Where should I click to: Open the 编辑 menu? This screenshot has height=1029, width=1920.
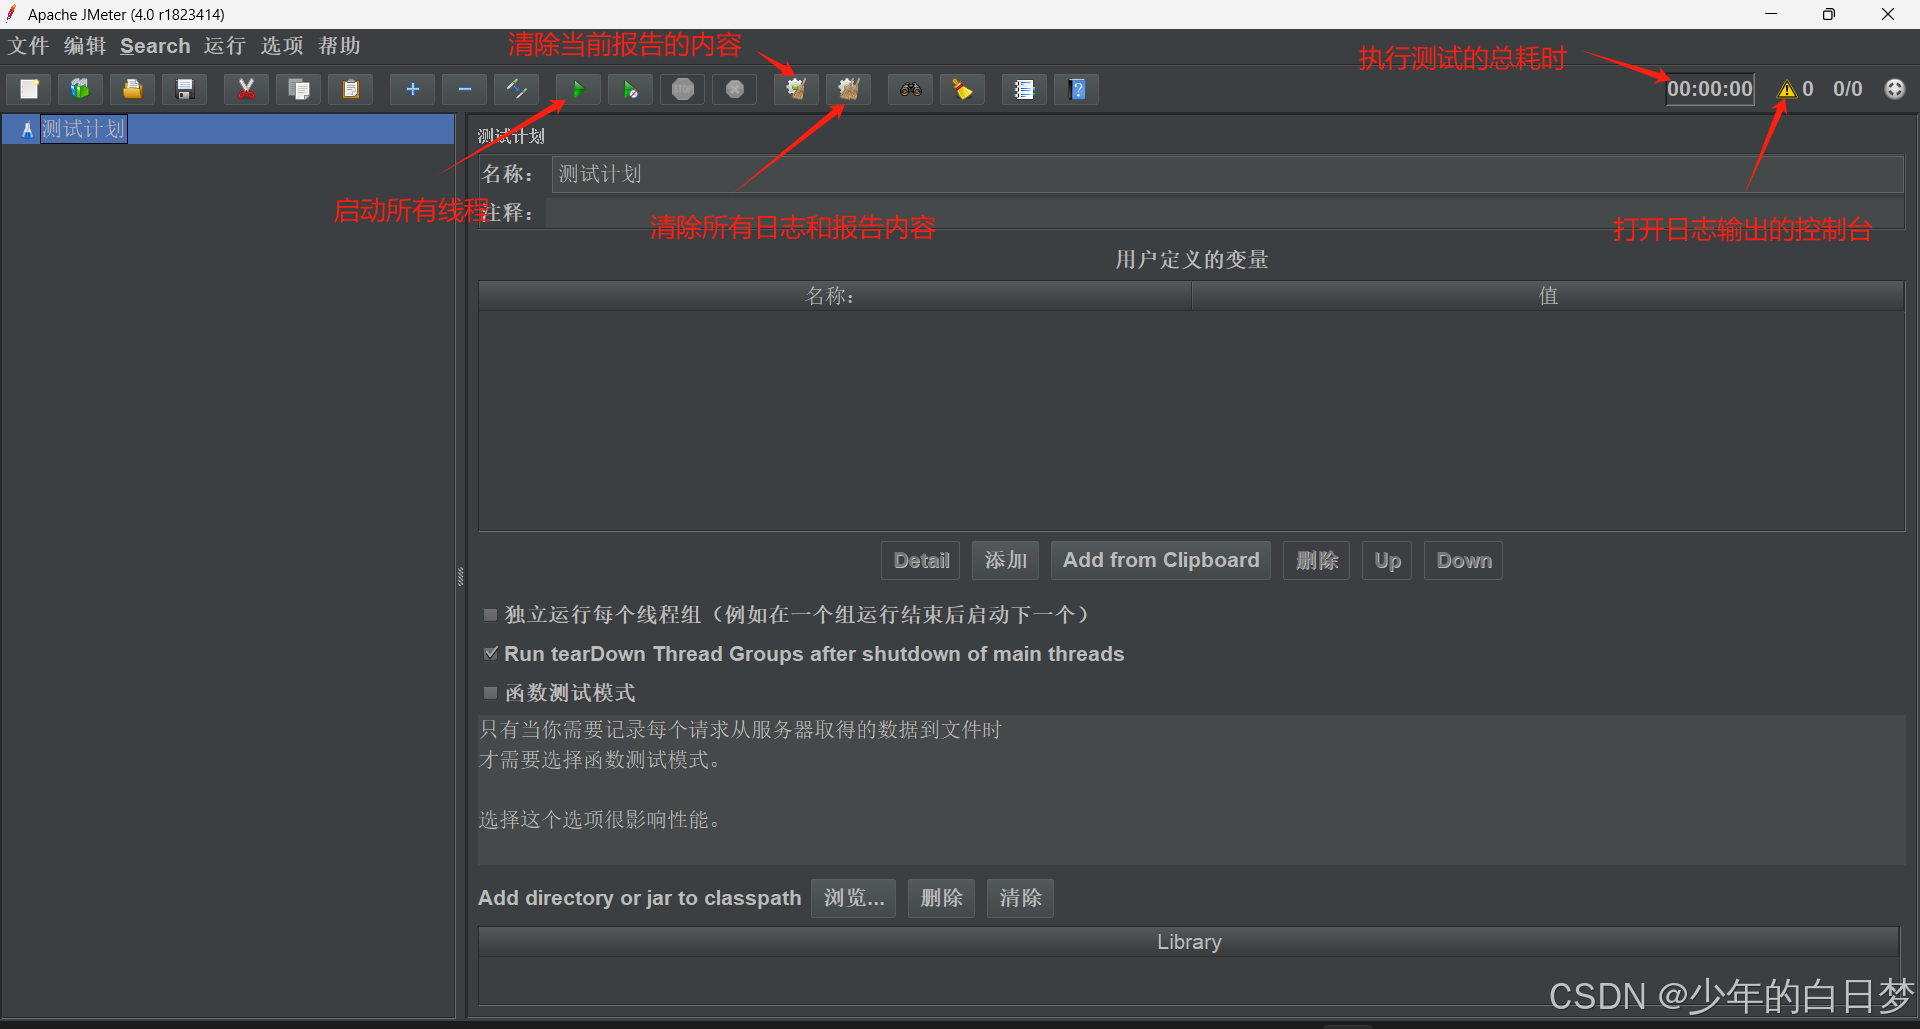pos(85,46)
